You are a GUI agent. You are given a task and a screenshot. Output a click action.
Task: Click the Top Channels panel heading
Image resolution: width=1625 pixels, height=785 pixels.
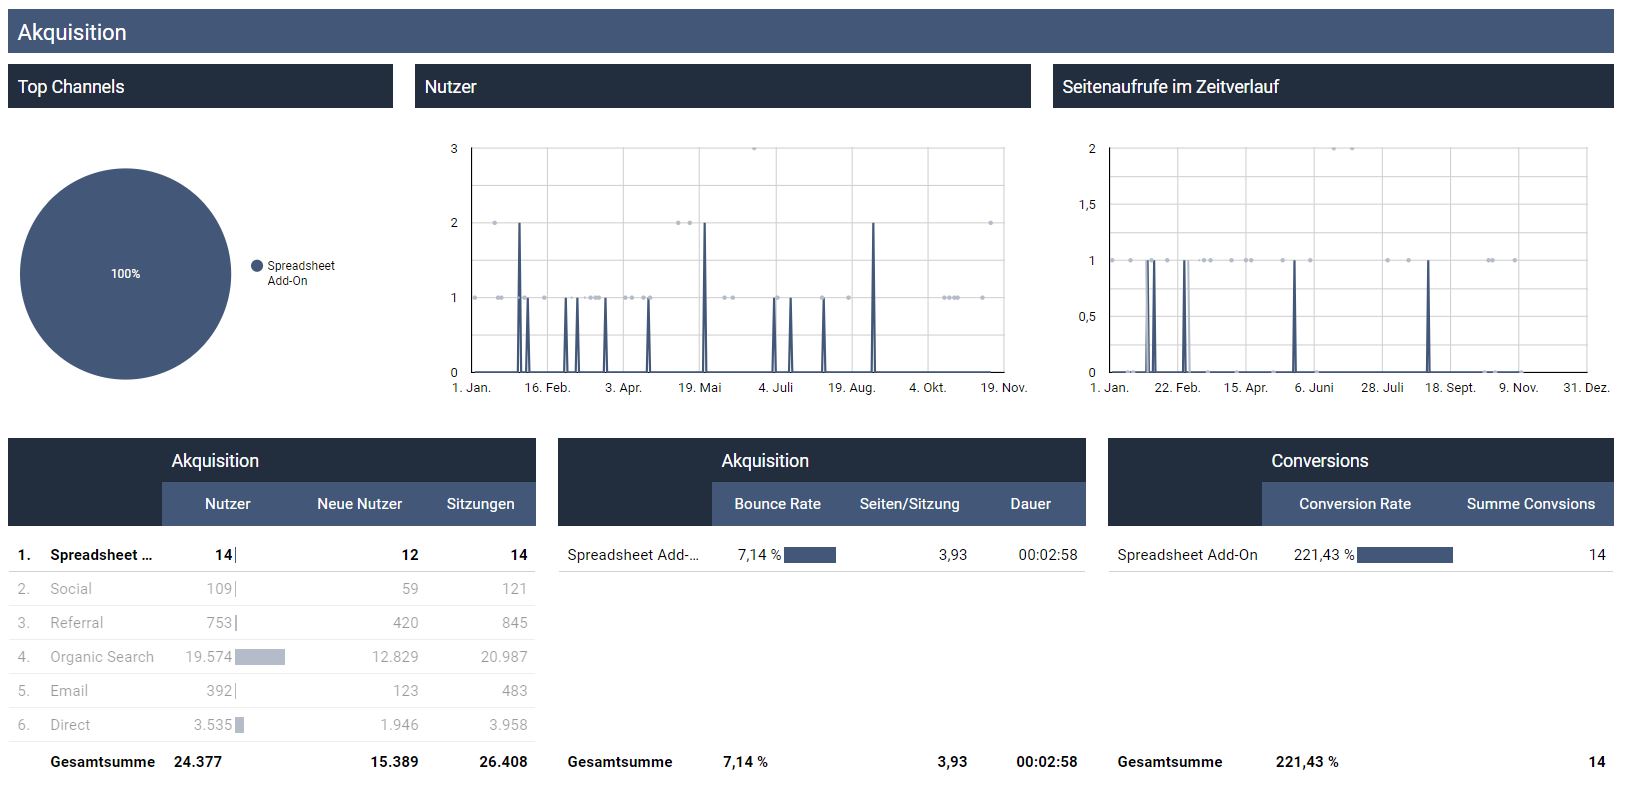pos(71,87)
